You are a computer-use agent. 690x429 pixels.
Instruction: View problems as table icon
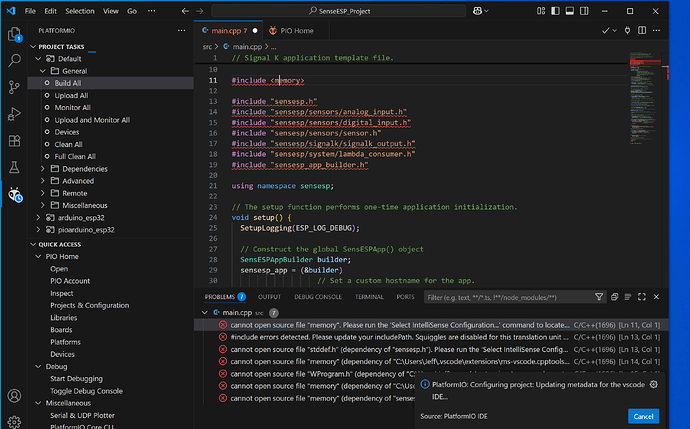click(x=628, y=297)
